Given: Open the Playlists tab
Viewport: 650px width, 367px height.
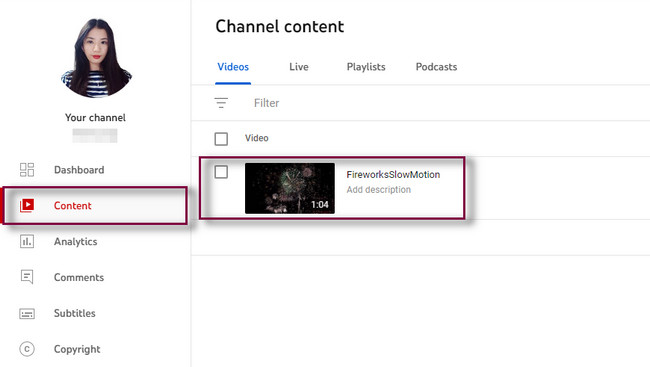Looking at the screenshot, I should click(x=366, y=67).
